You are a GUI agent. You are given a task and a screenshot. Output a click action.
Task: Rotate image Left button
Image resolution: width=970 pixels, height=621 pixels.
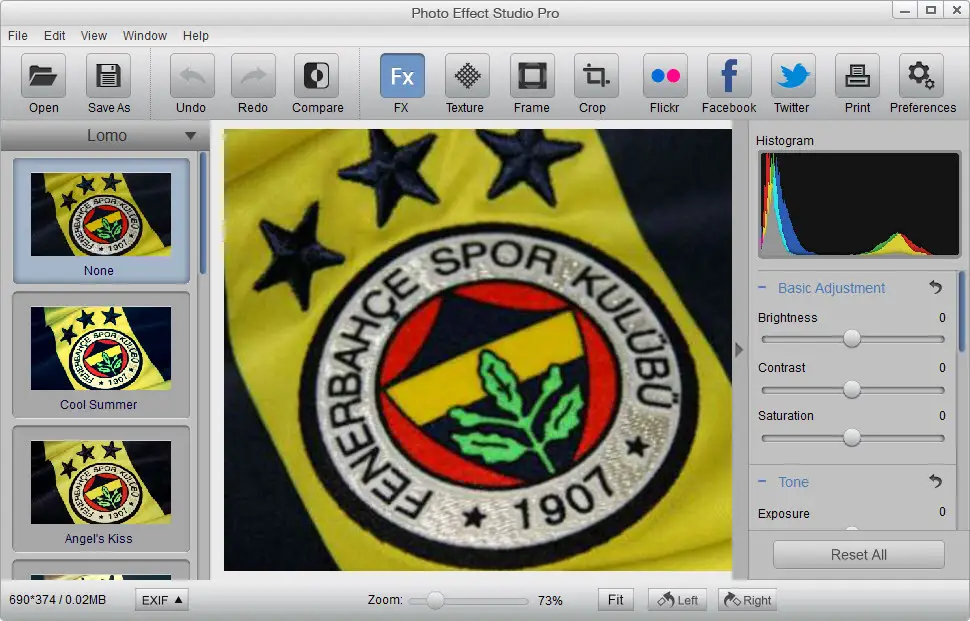pos(677,600)
